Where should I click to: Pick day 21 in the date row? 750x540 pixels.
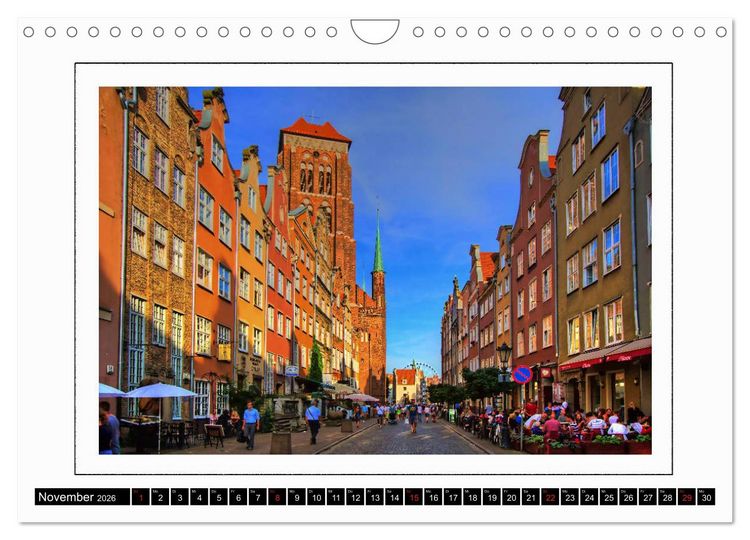(x=531, y=496)
